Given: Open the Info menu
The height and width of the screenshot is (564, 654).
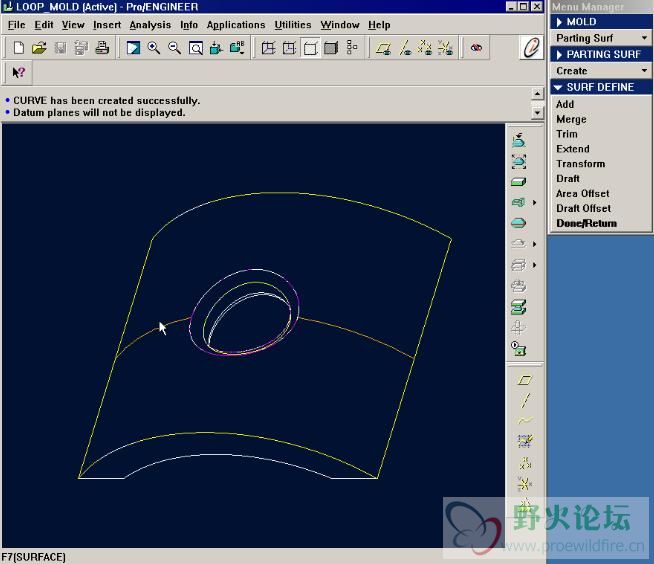Looking at the screenshot, I should coord(189,25).
